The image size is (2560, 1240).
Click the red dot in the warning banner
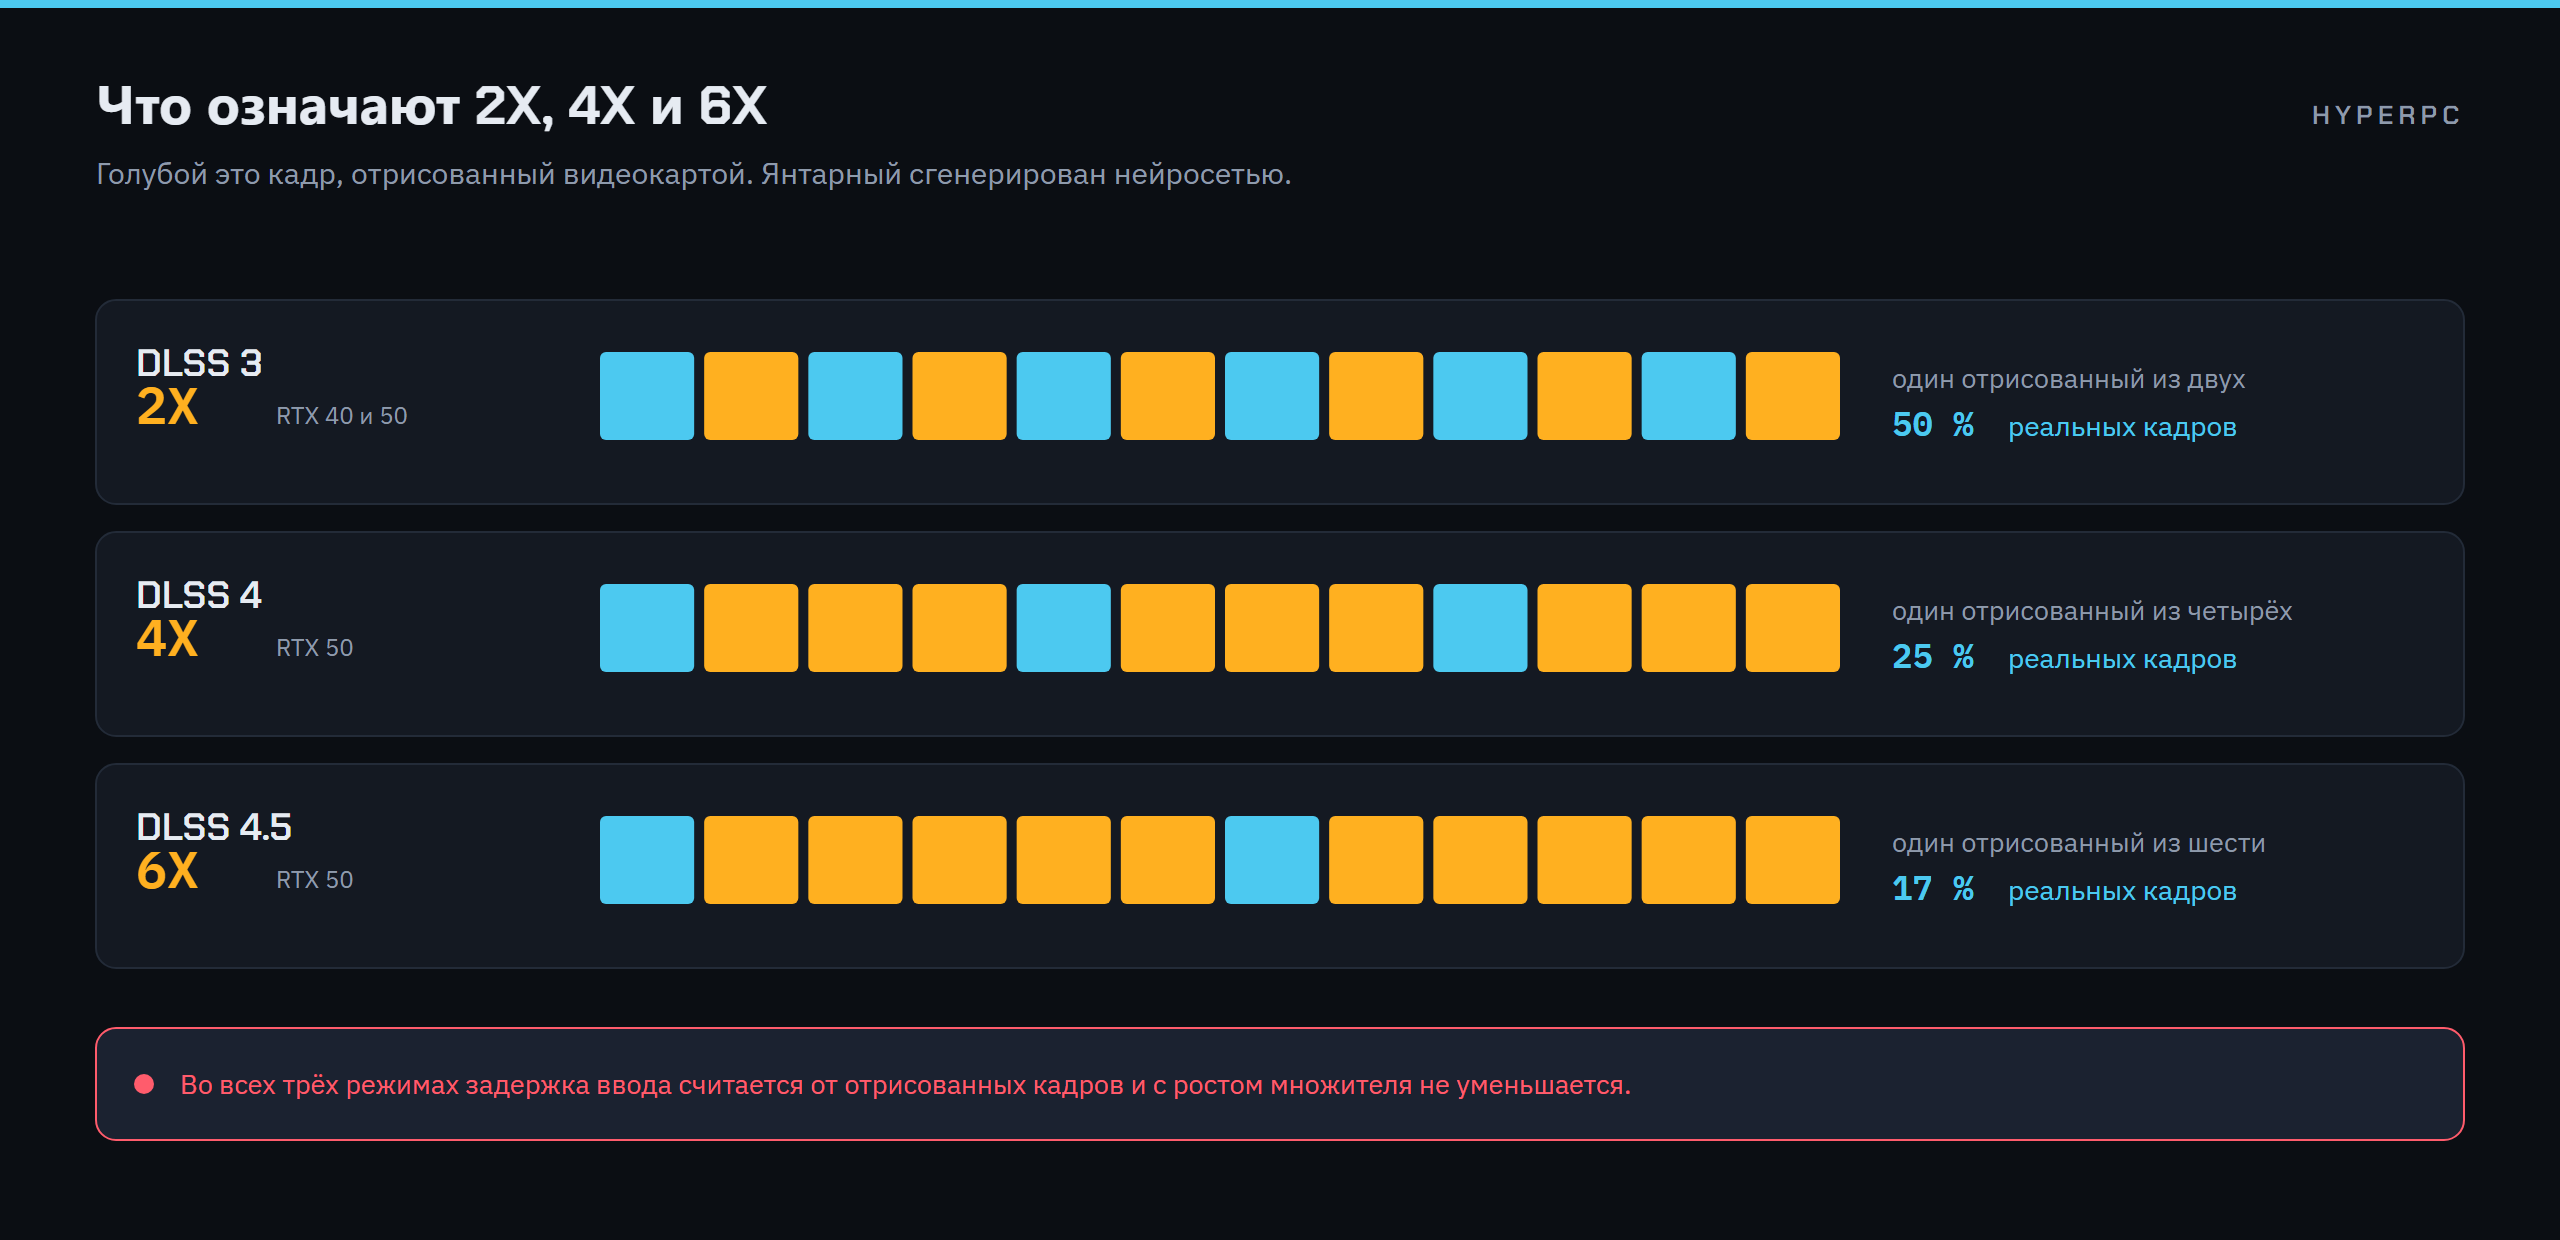pos(144,1084)
